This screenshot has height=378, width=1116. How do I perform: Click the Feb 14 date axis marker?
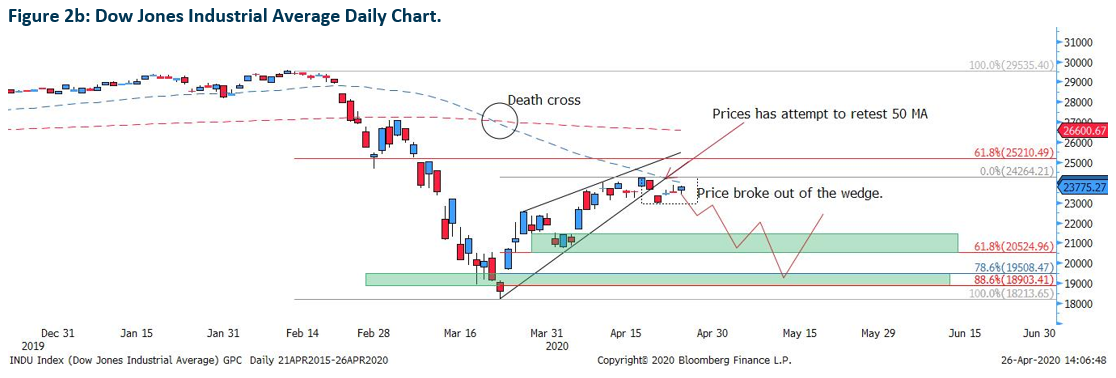[302, 332]
